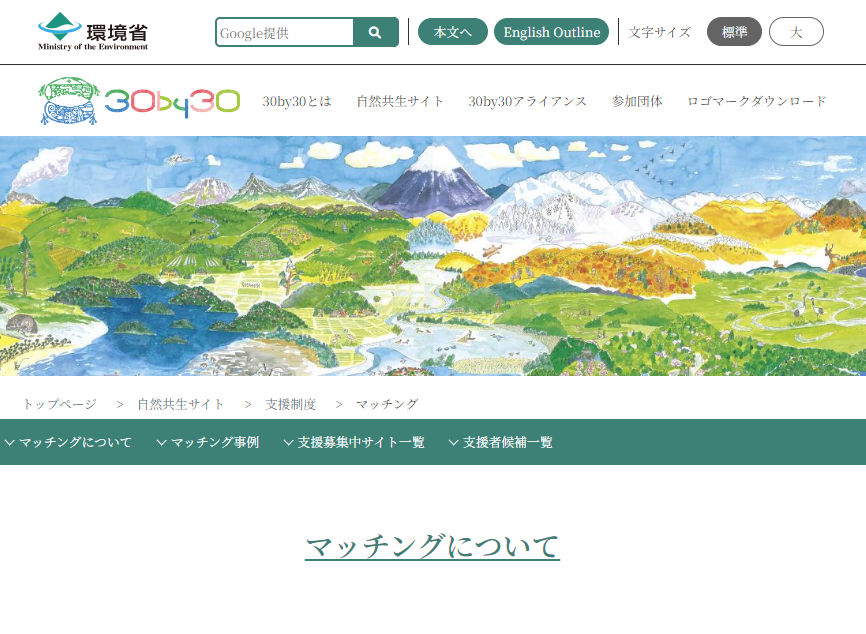Click the トップページ breadcrumb link
The height and width of the screenshot is (634, 866).
pyautogui.click(x=60, y=404)
